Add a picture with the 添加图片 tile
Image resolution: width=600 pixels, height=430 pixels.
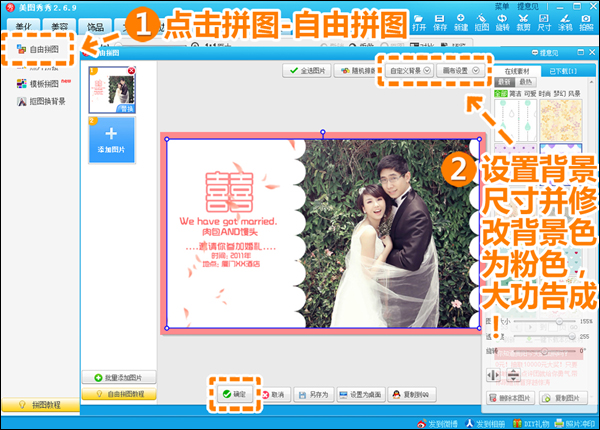[x=111, y=140]
